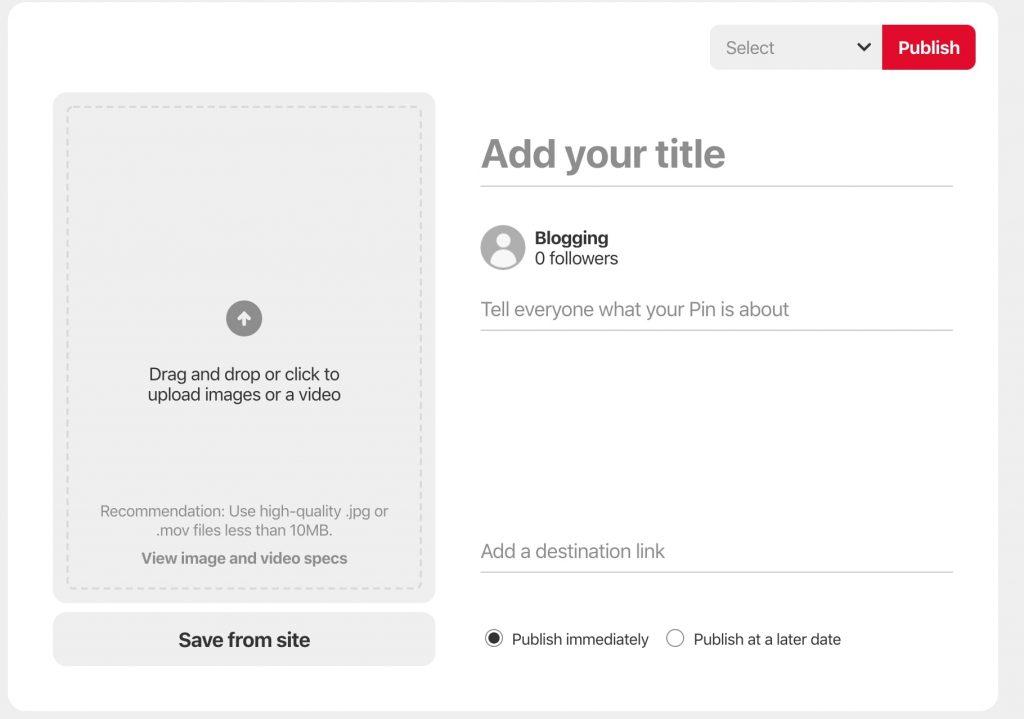Choose Publish at a later date option

click(x=675, y=638)
